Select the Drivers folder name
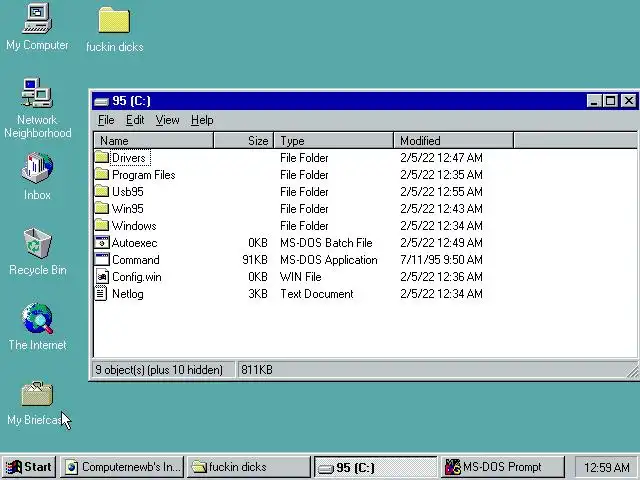Viewport: 640px width, 480px height. click(x=130, y=158)
